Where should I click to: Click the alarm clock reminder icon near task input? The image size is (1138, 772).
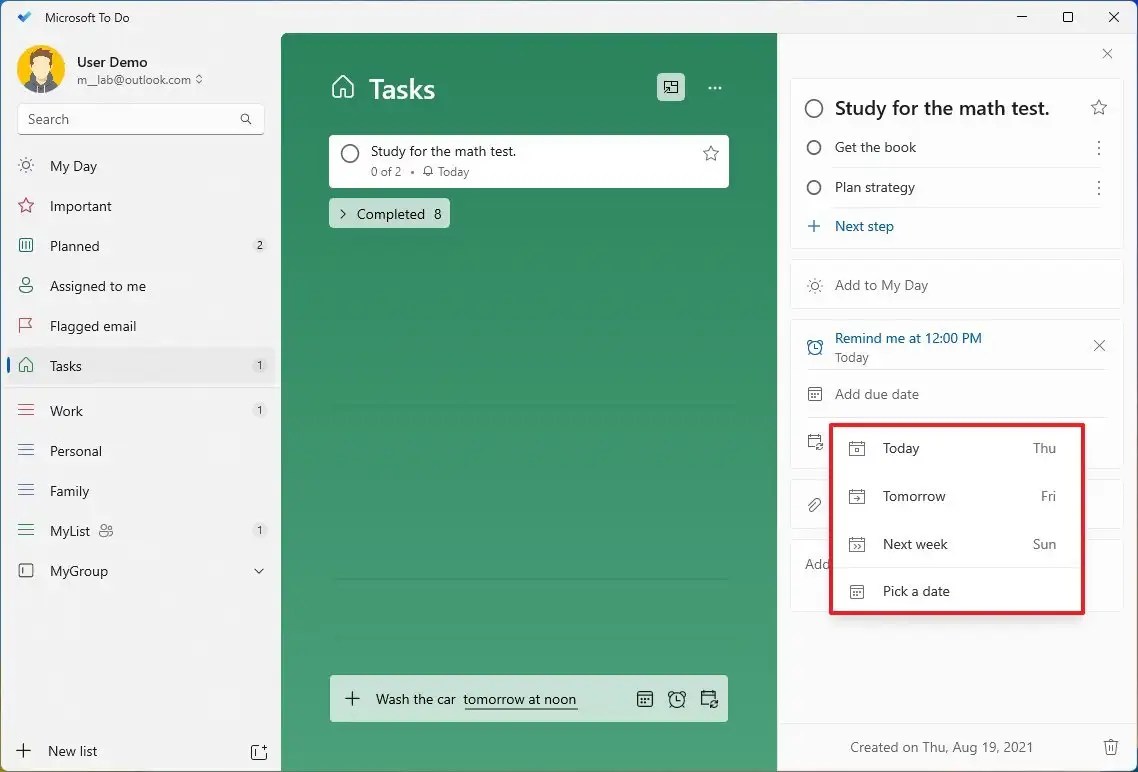click(677, 699)
